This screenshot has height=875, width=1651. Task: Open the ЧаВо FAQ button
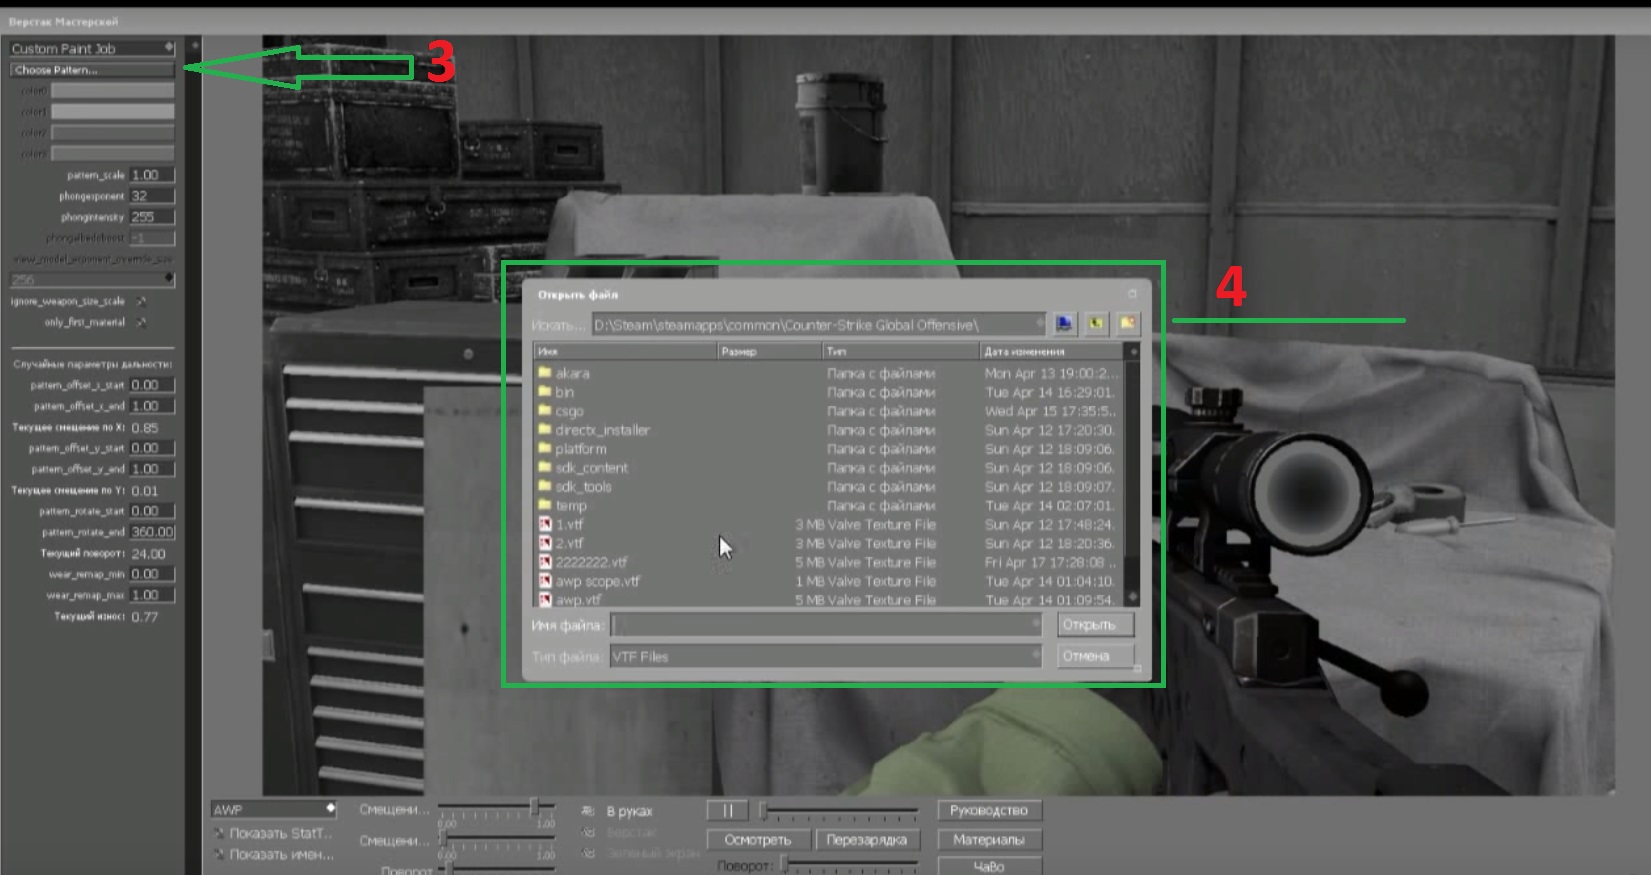989,866
